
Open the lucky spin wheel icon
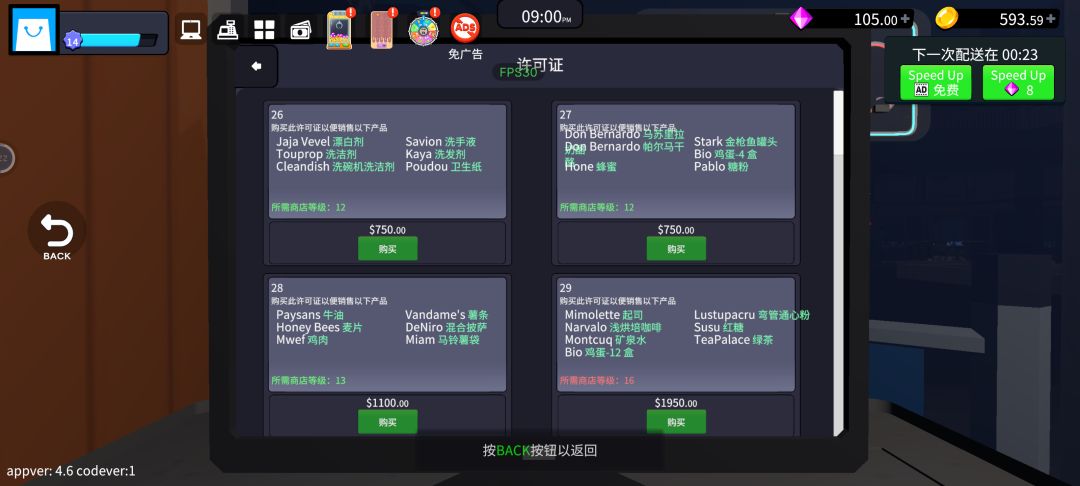pyautogui.click(x=423, y=30)
